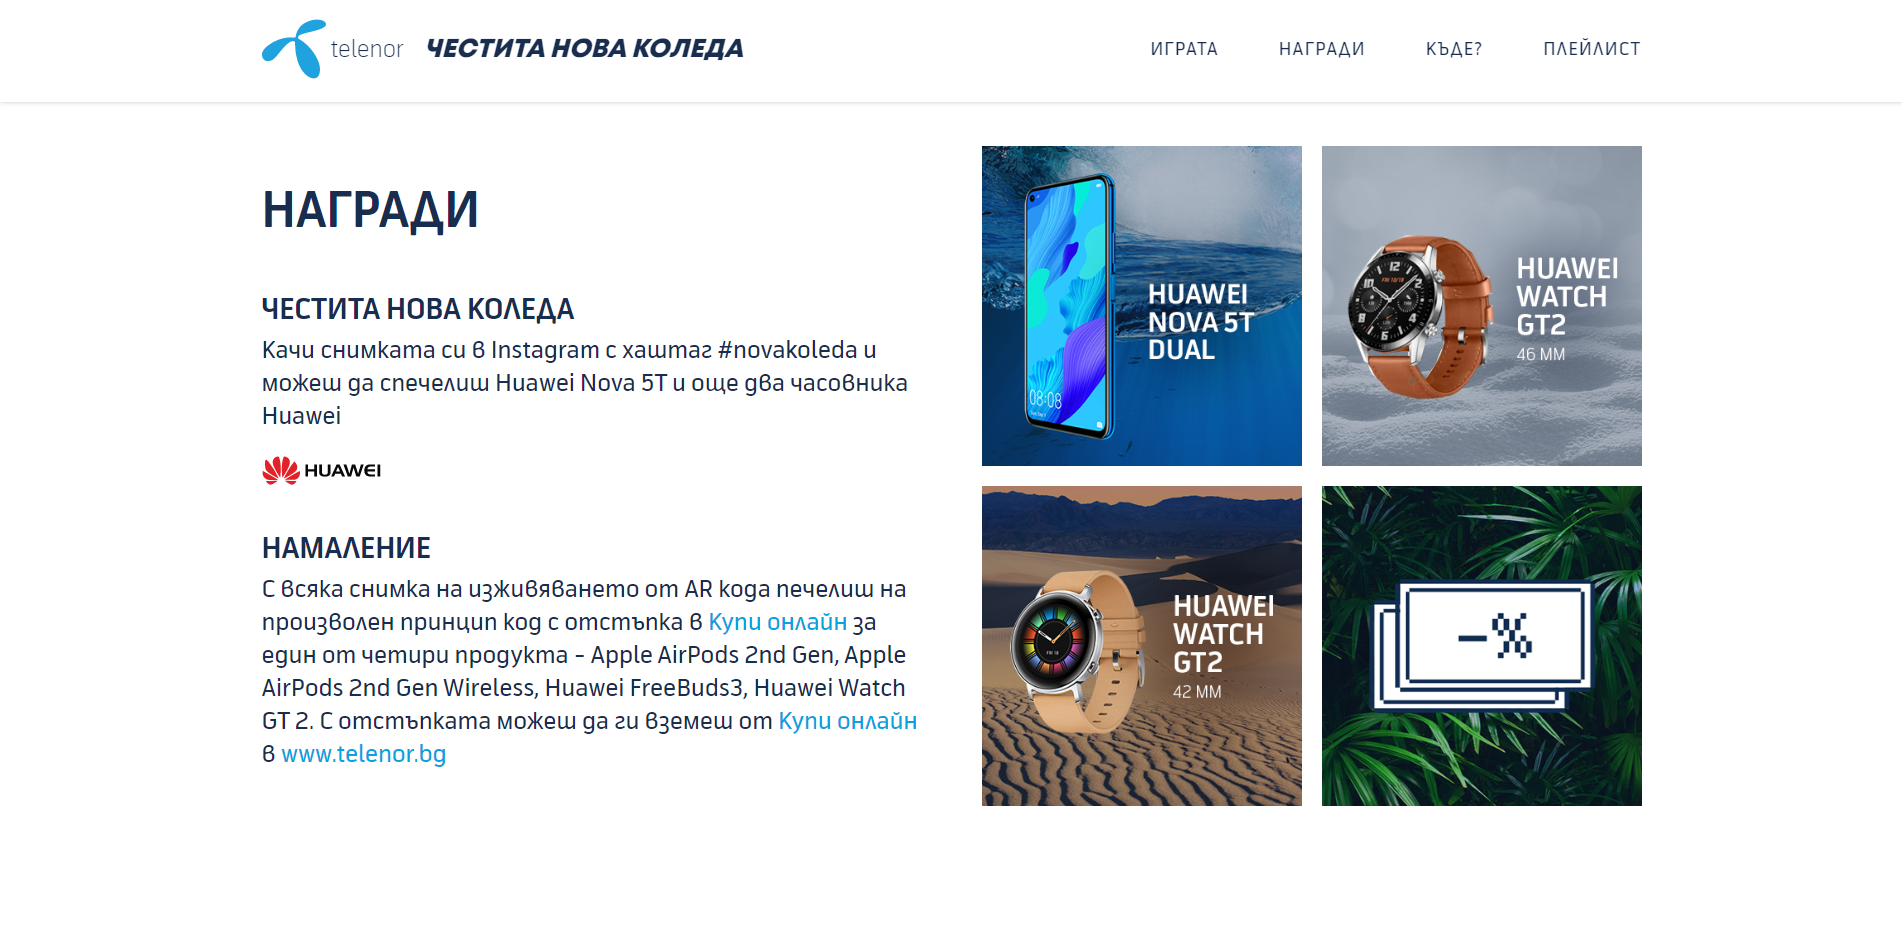Go to НАГРАДИ in the top navigation
Viewport: 1902px width, 939px height.
coord(1322,49)
